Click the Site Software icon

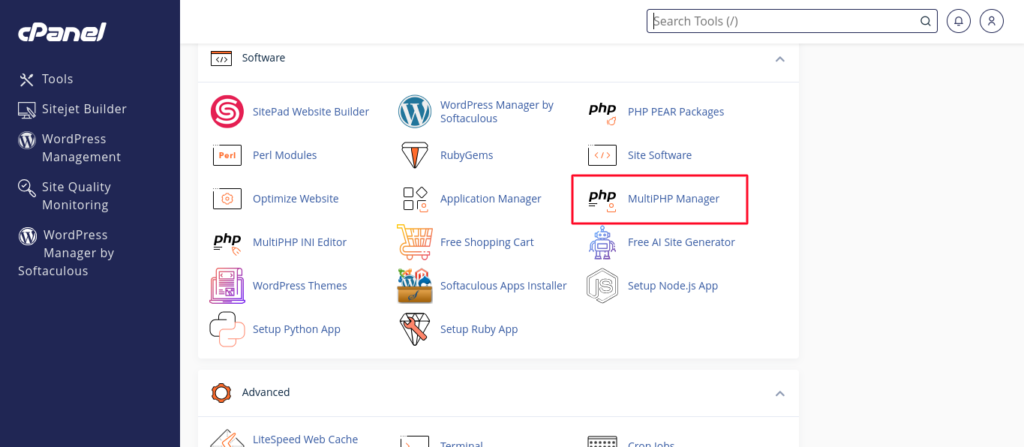(602, 156)
